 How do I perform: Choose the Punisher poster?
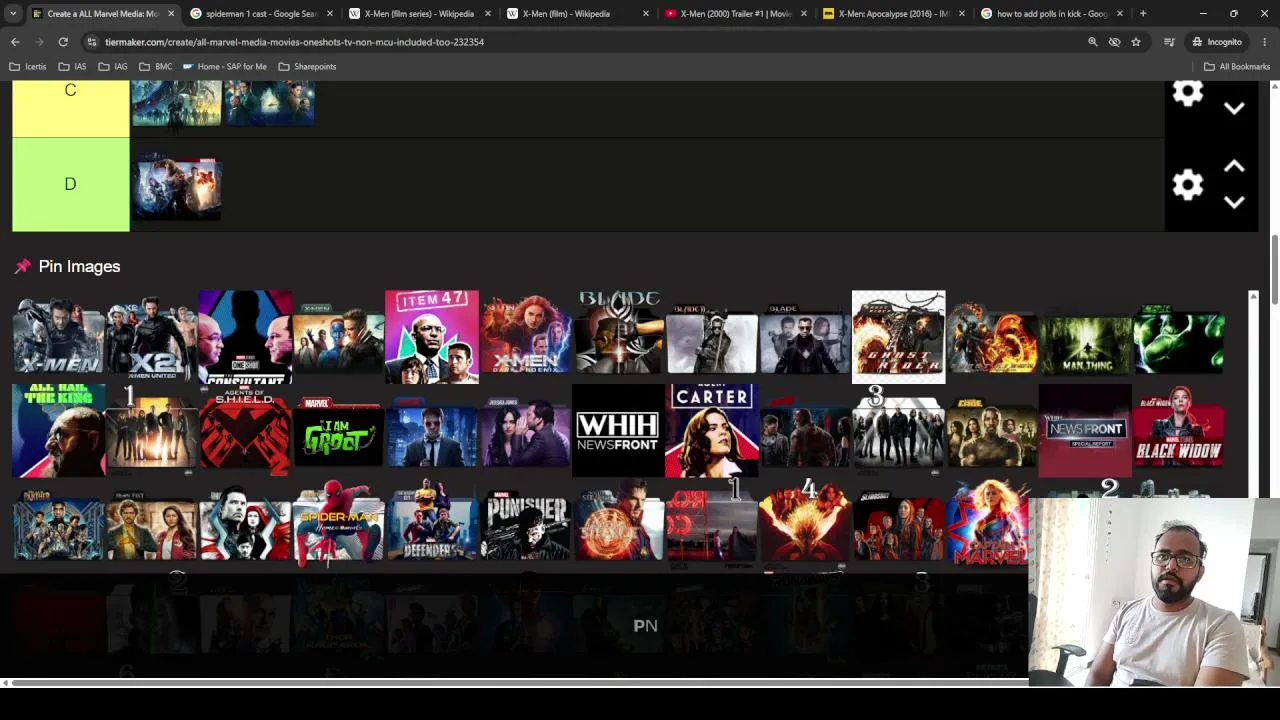(x=525, y=523)
